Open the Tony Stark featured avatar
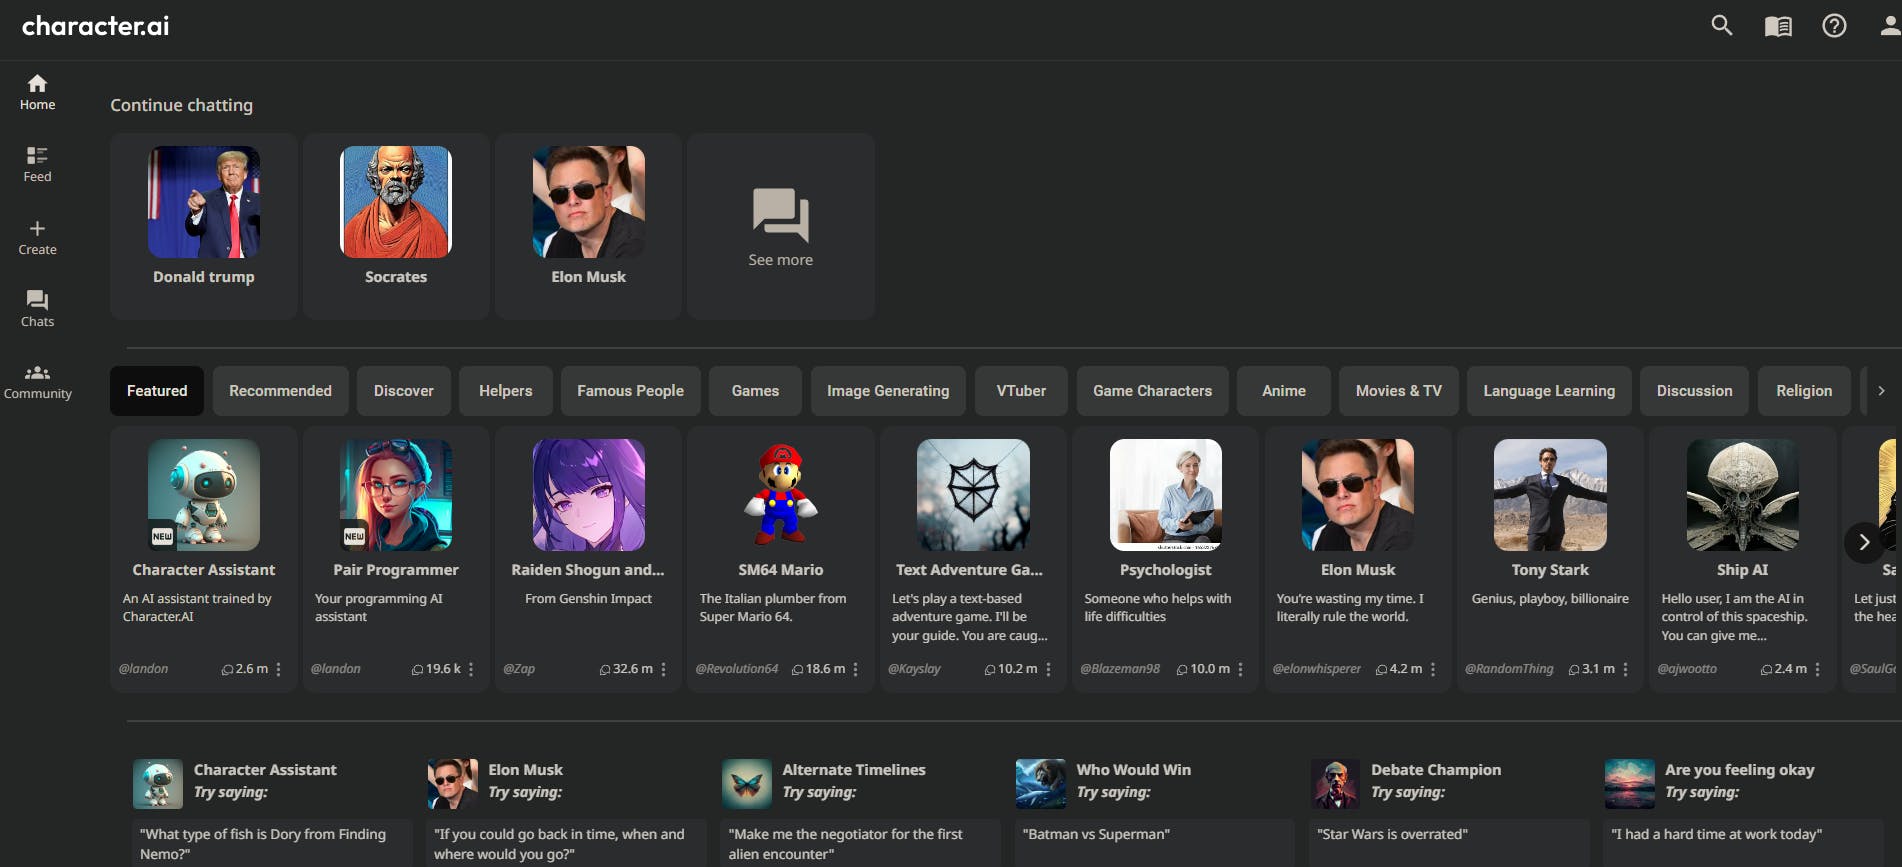 pyautogui.click(x=1550, y=495)
